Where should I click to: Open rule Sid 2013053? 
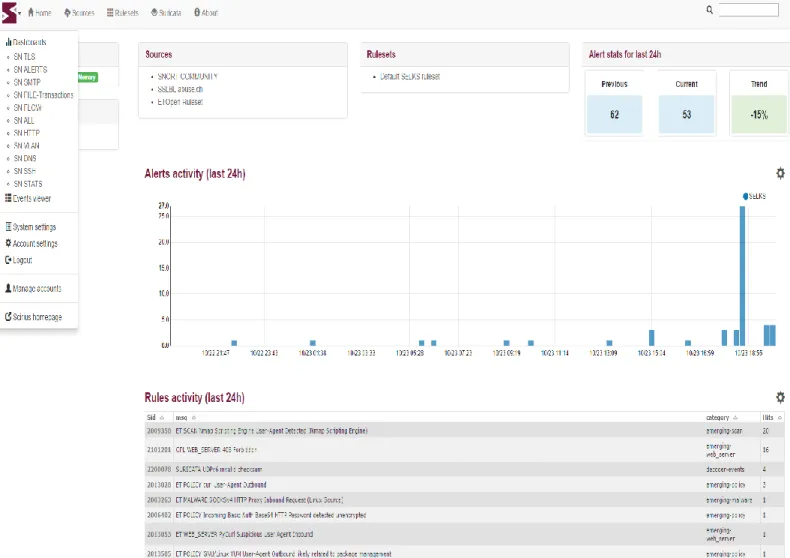click(159, 534)
